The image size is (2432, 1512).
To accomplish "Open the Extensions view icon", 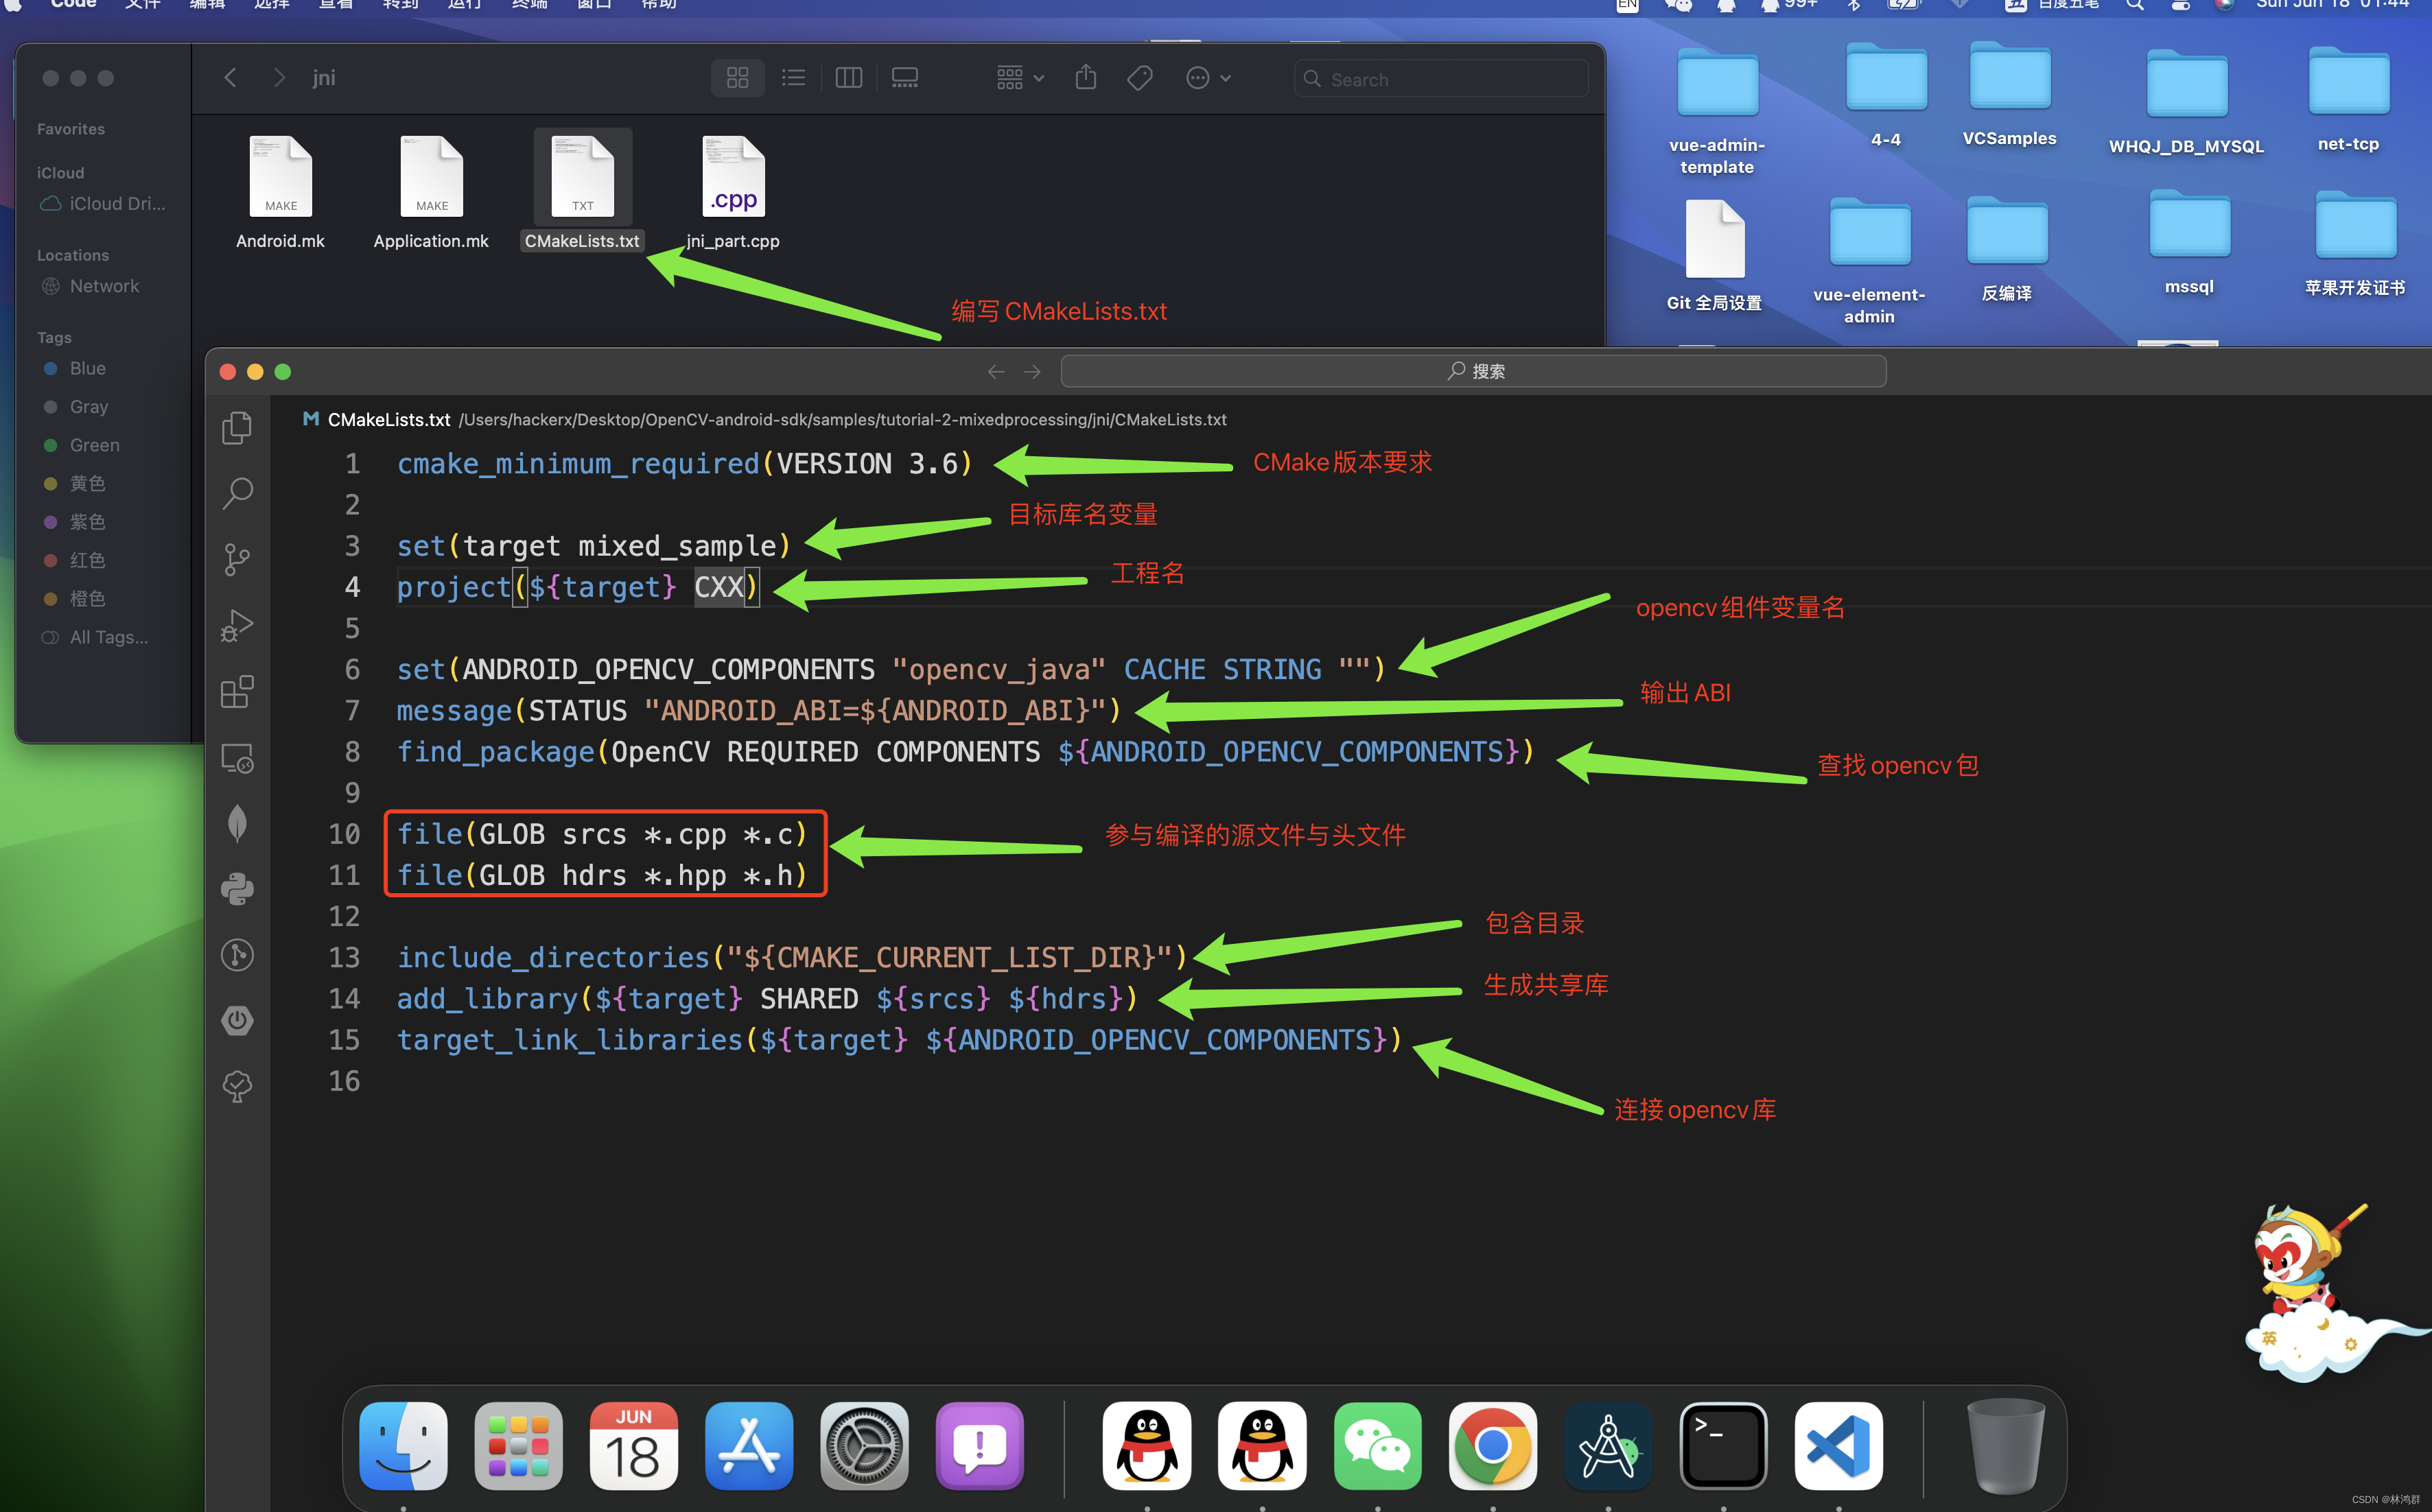I will click(x=237, y=692).
